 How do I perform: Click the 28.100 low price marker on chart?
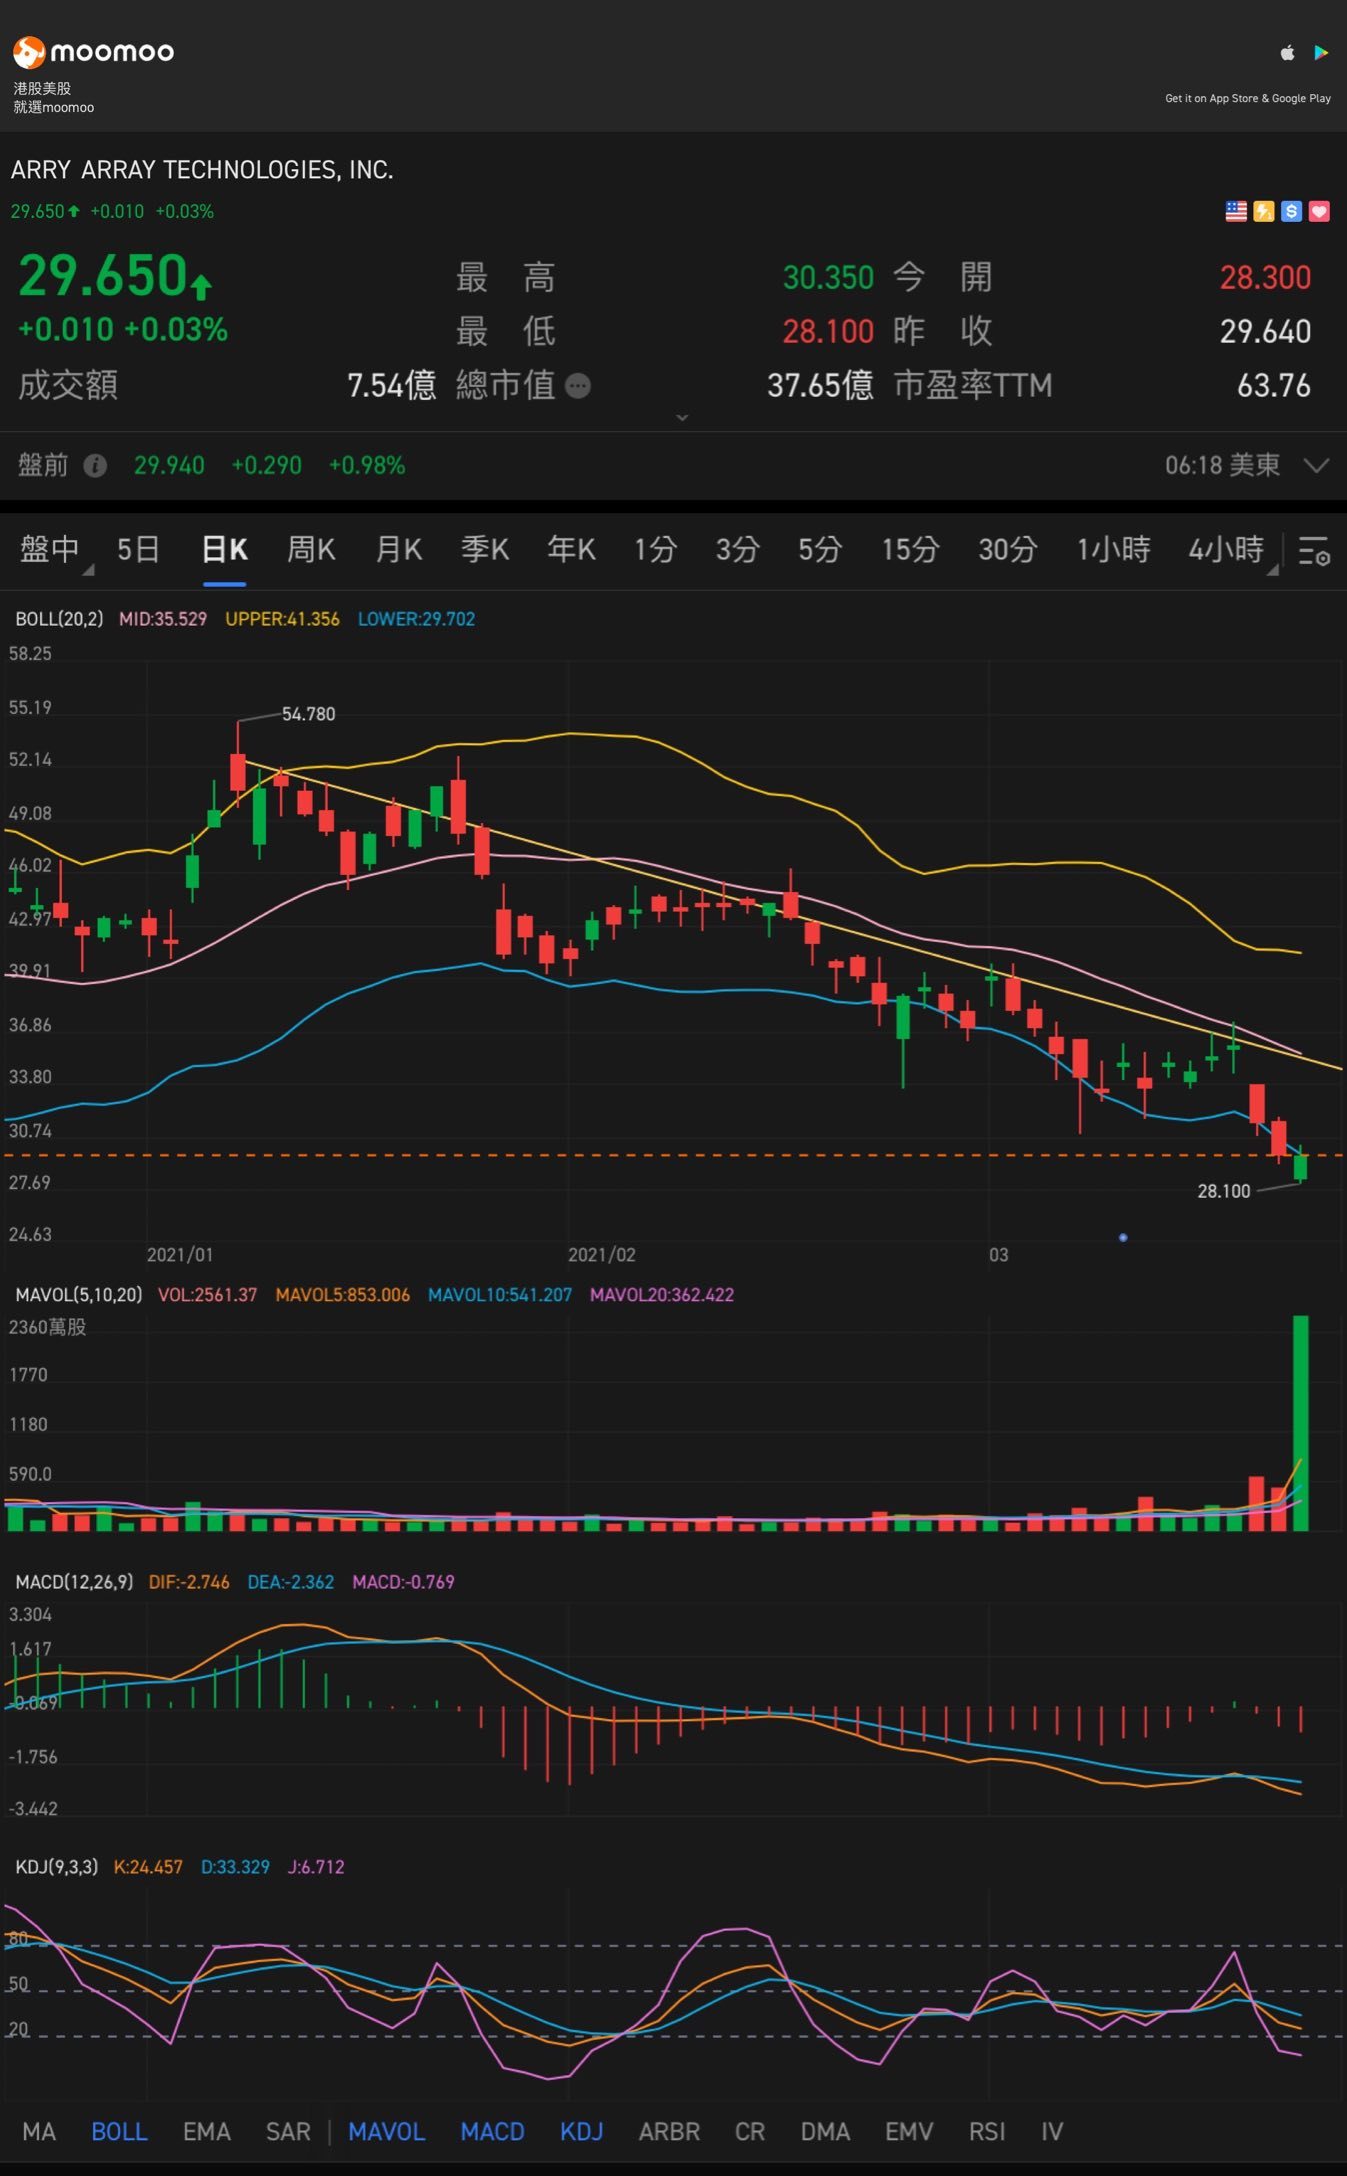(x=1224, y=1191)
